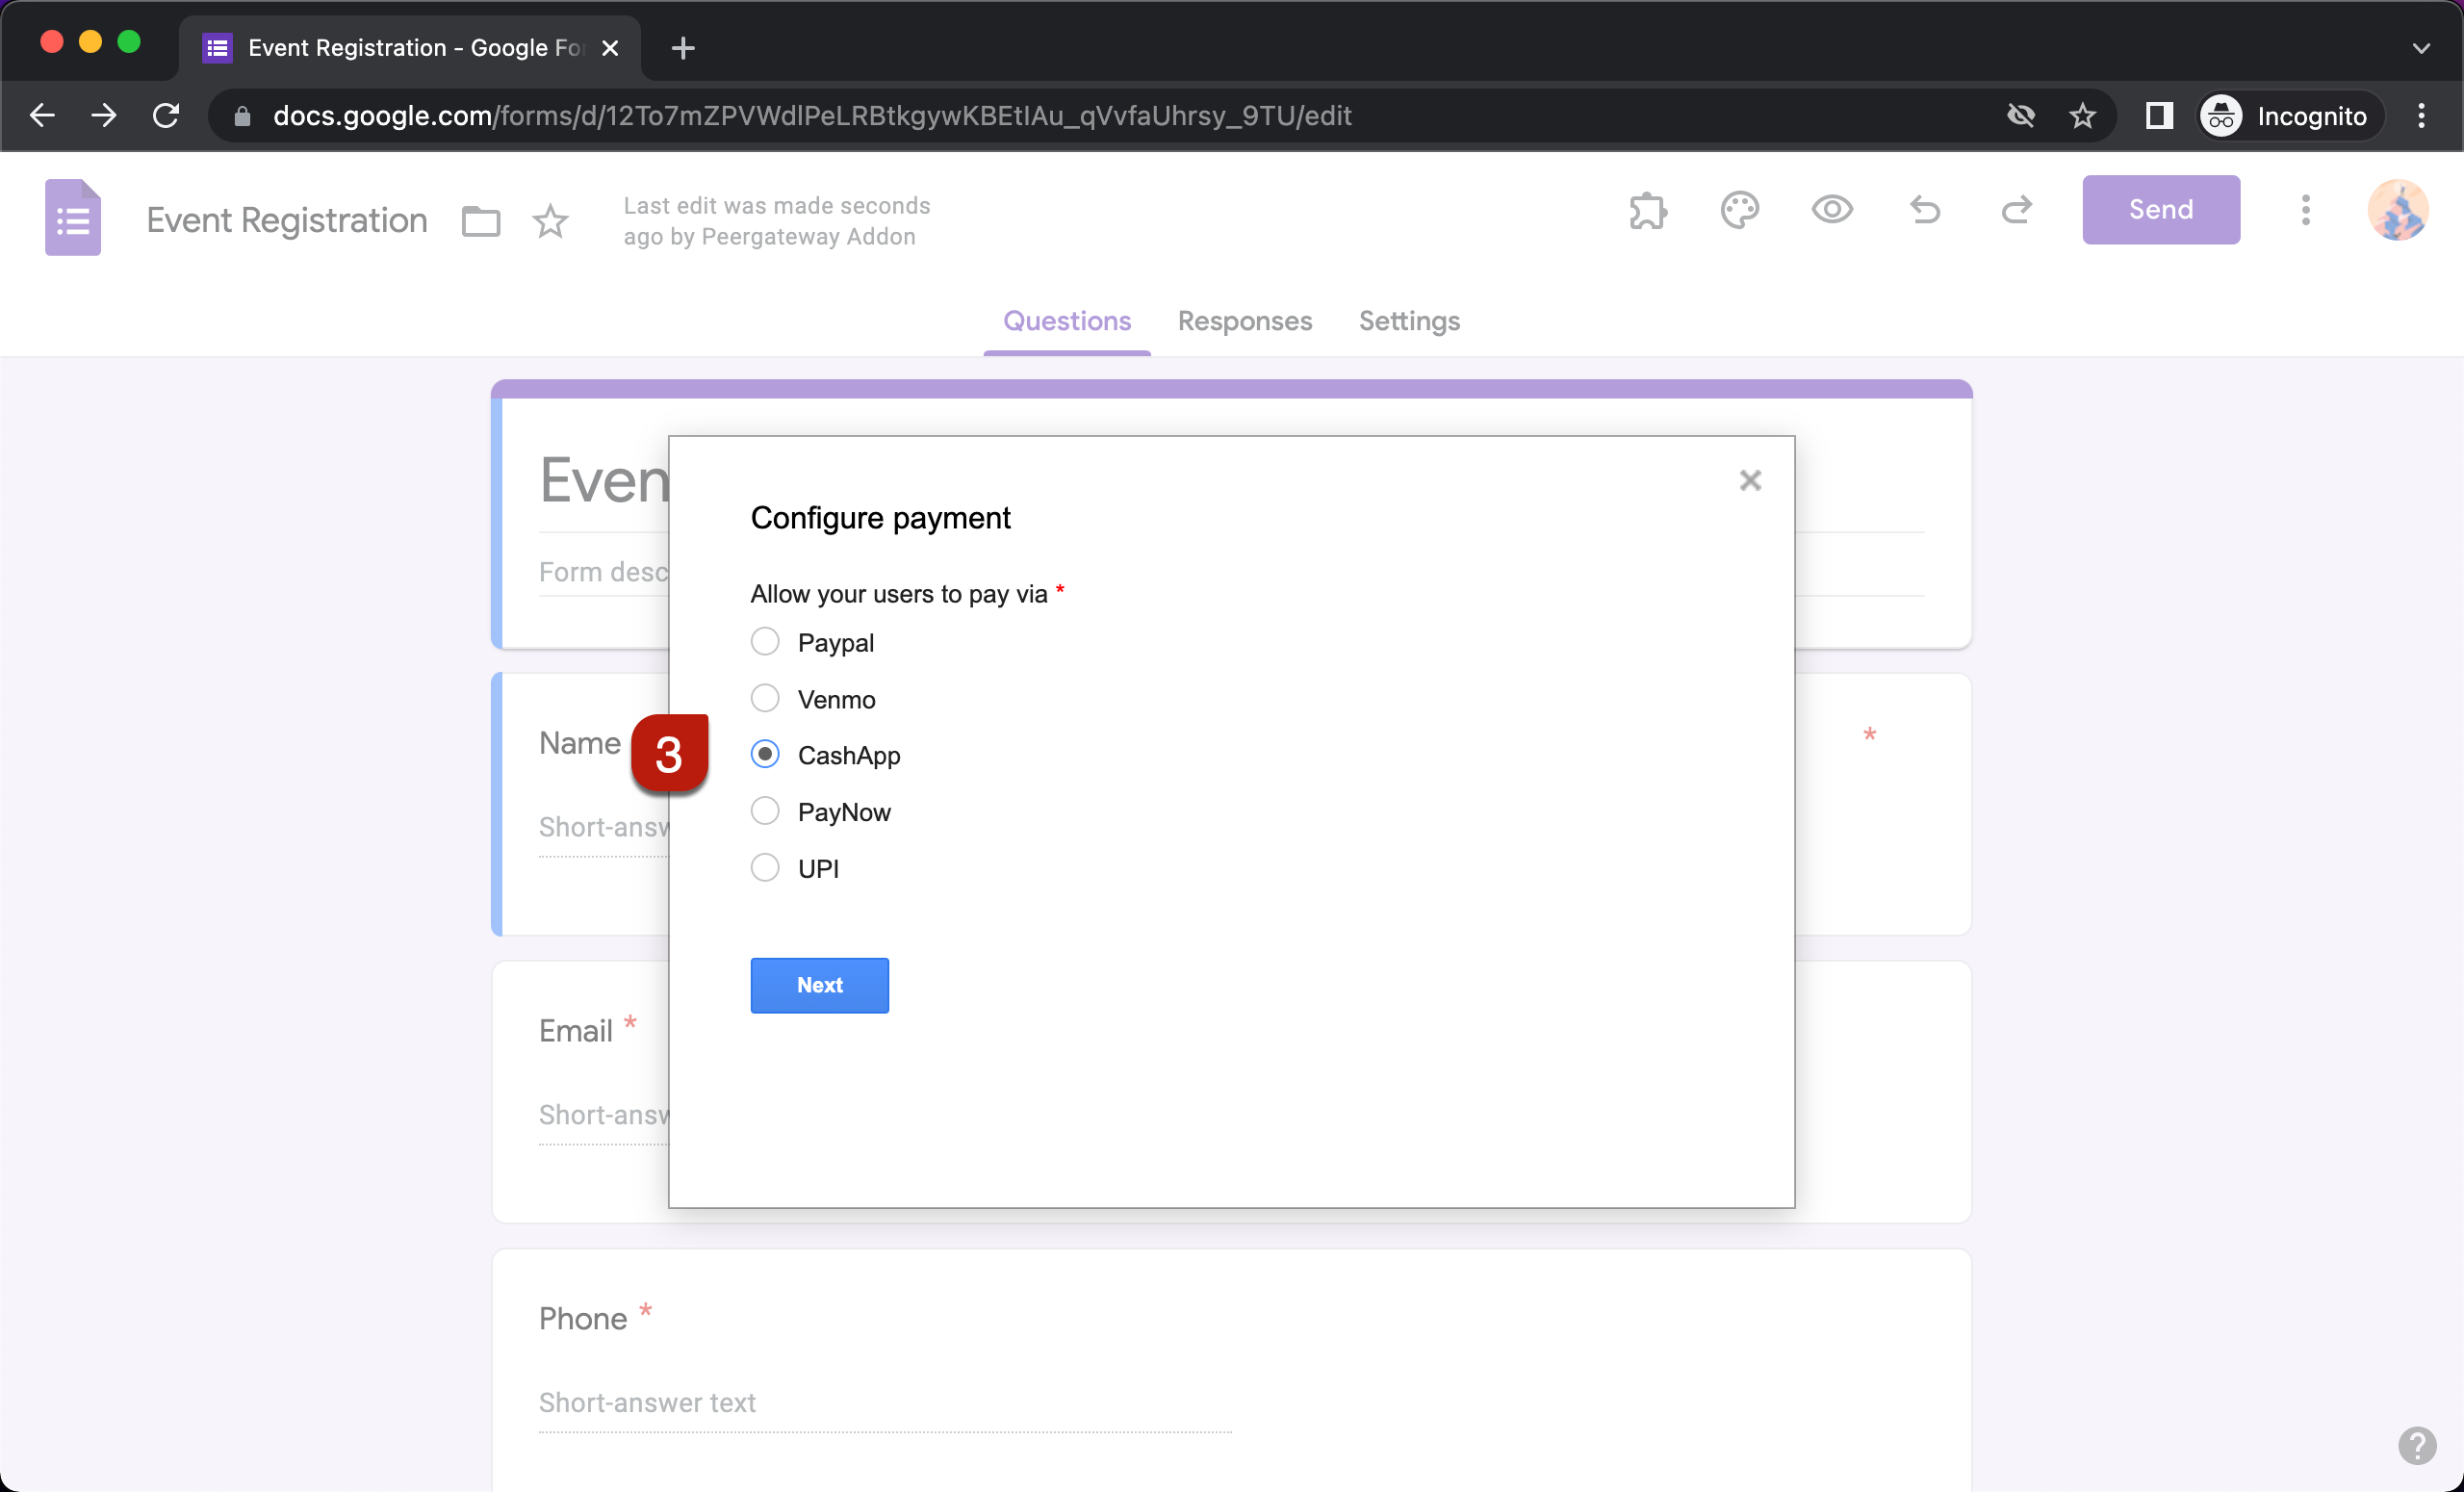Open the Customize theme palette icon
Screen dimensions: 2464x1492
tap(1739, 210)
